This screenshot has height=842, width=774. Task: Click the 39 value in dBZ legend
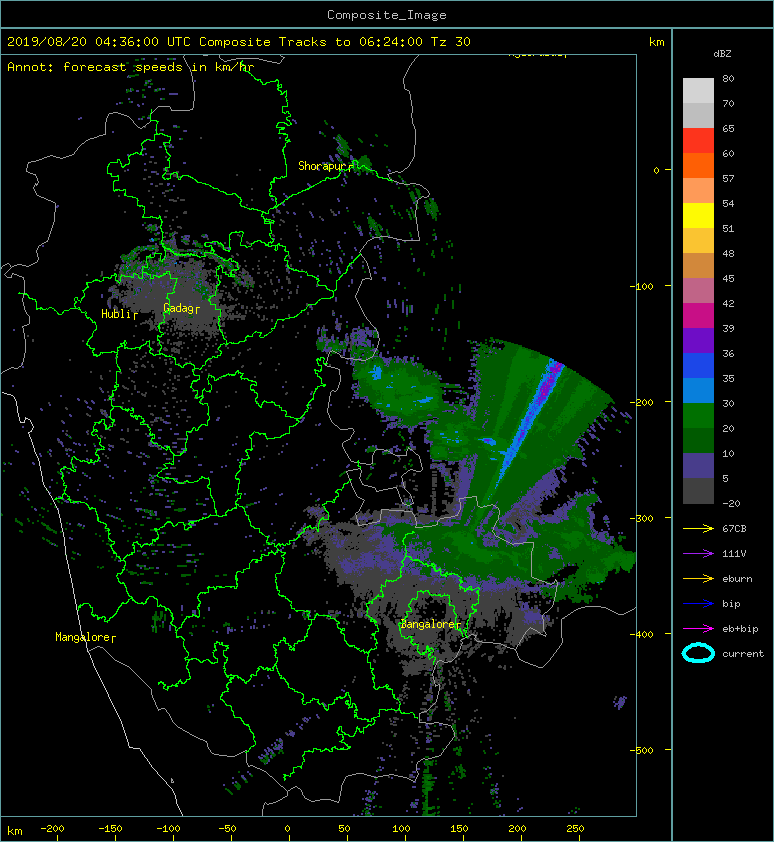[728, 328]
